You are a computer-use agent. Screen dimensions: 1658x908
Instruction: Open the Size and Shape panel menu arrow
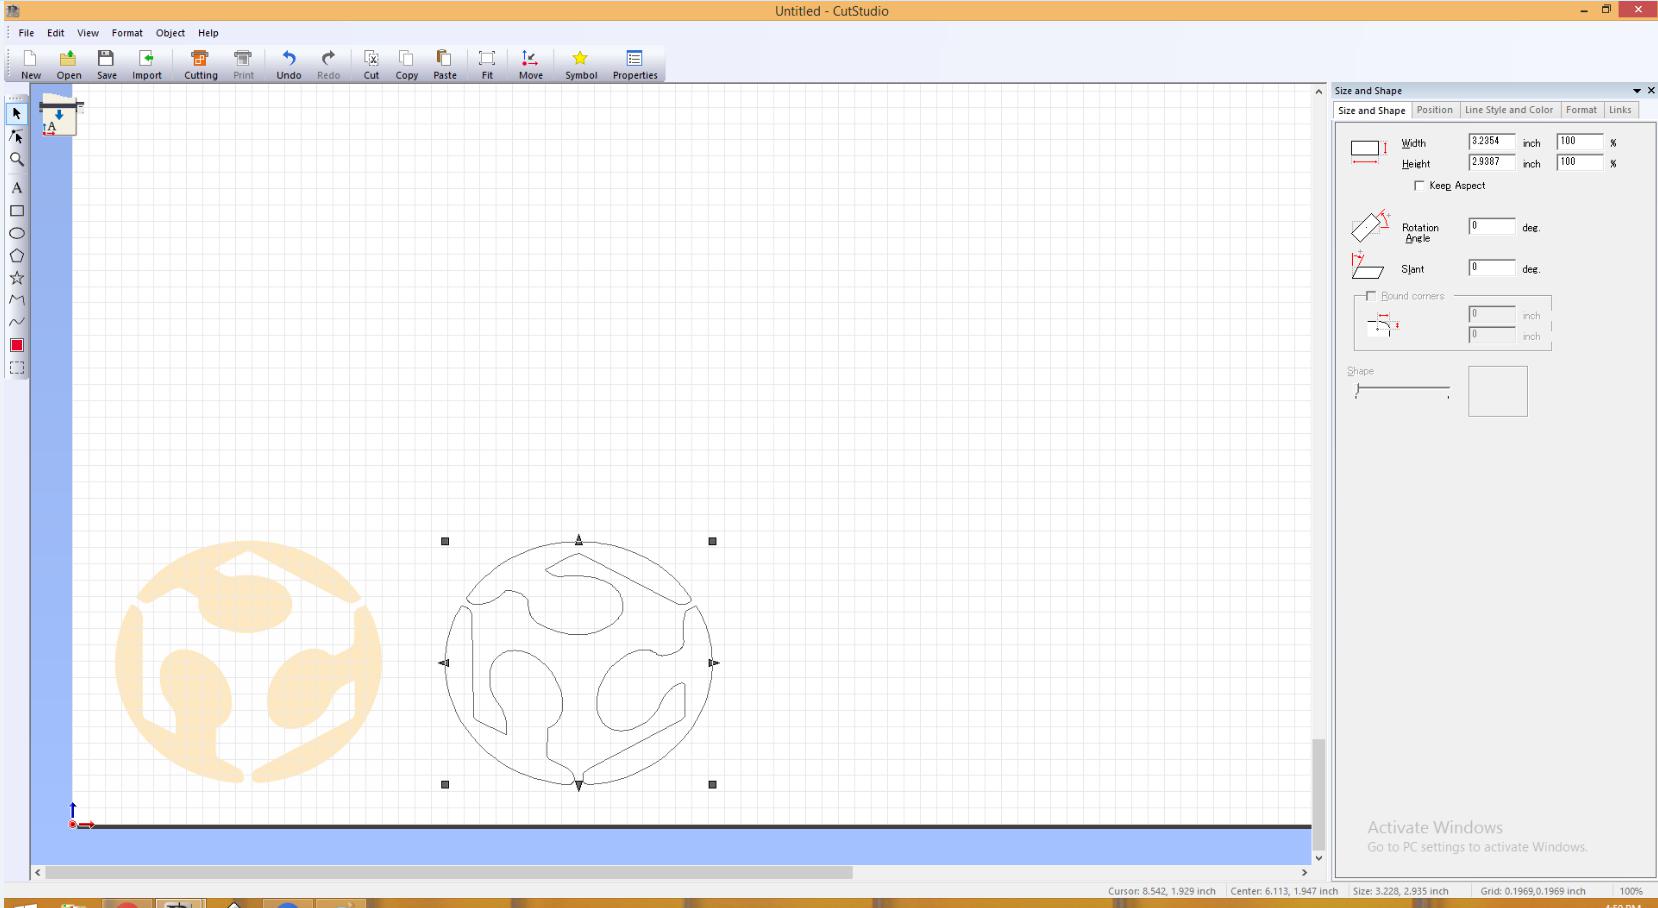click(1637, 91)
